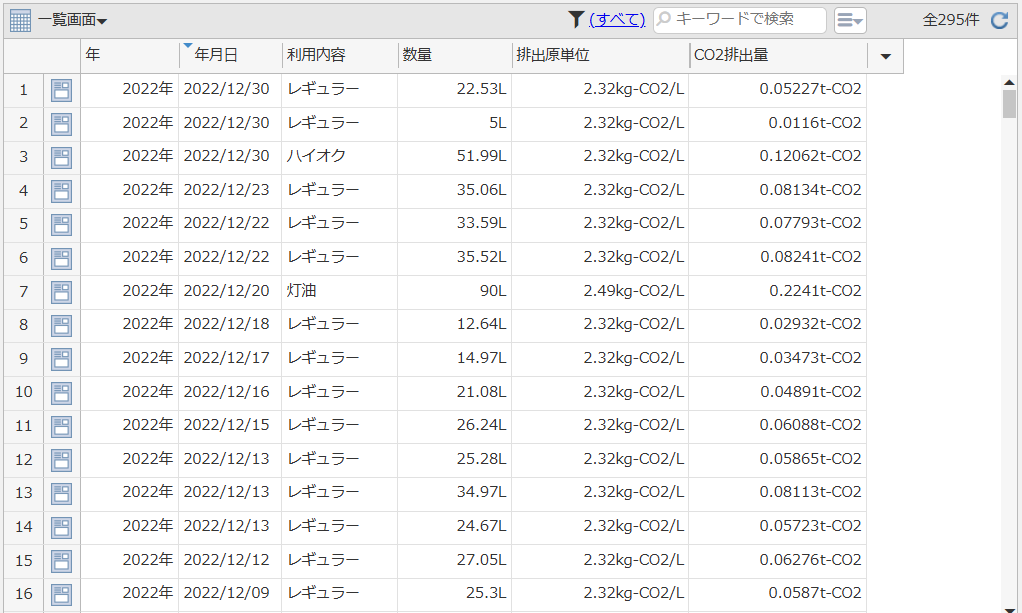The image size is (1022, 613).
Task: Click the detail icon in row 14
Action: tap(61, 526)
